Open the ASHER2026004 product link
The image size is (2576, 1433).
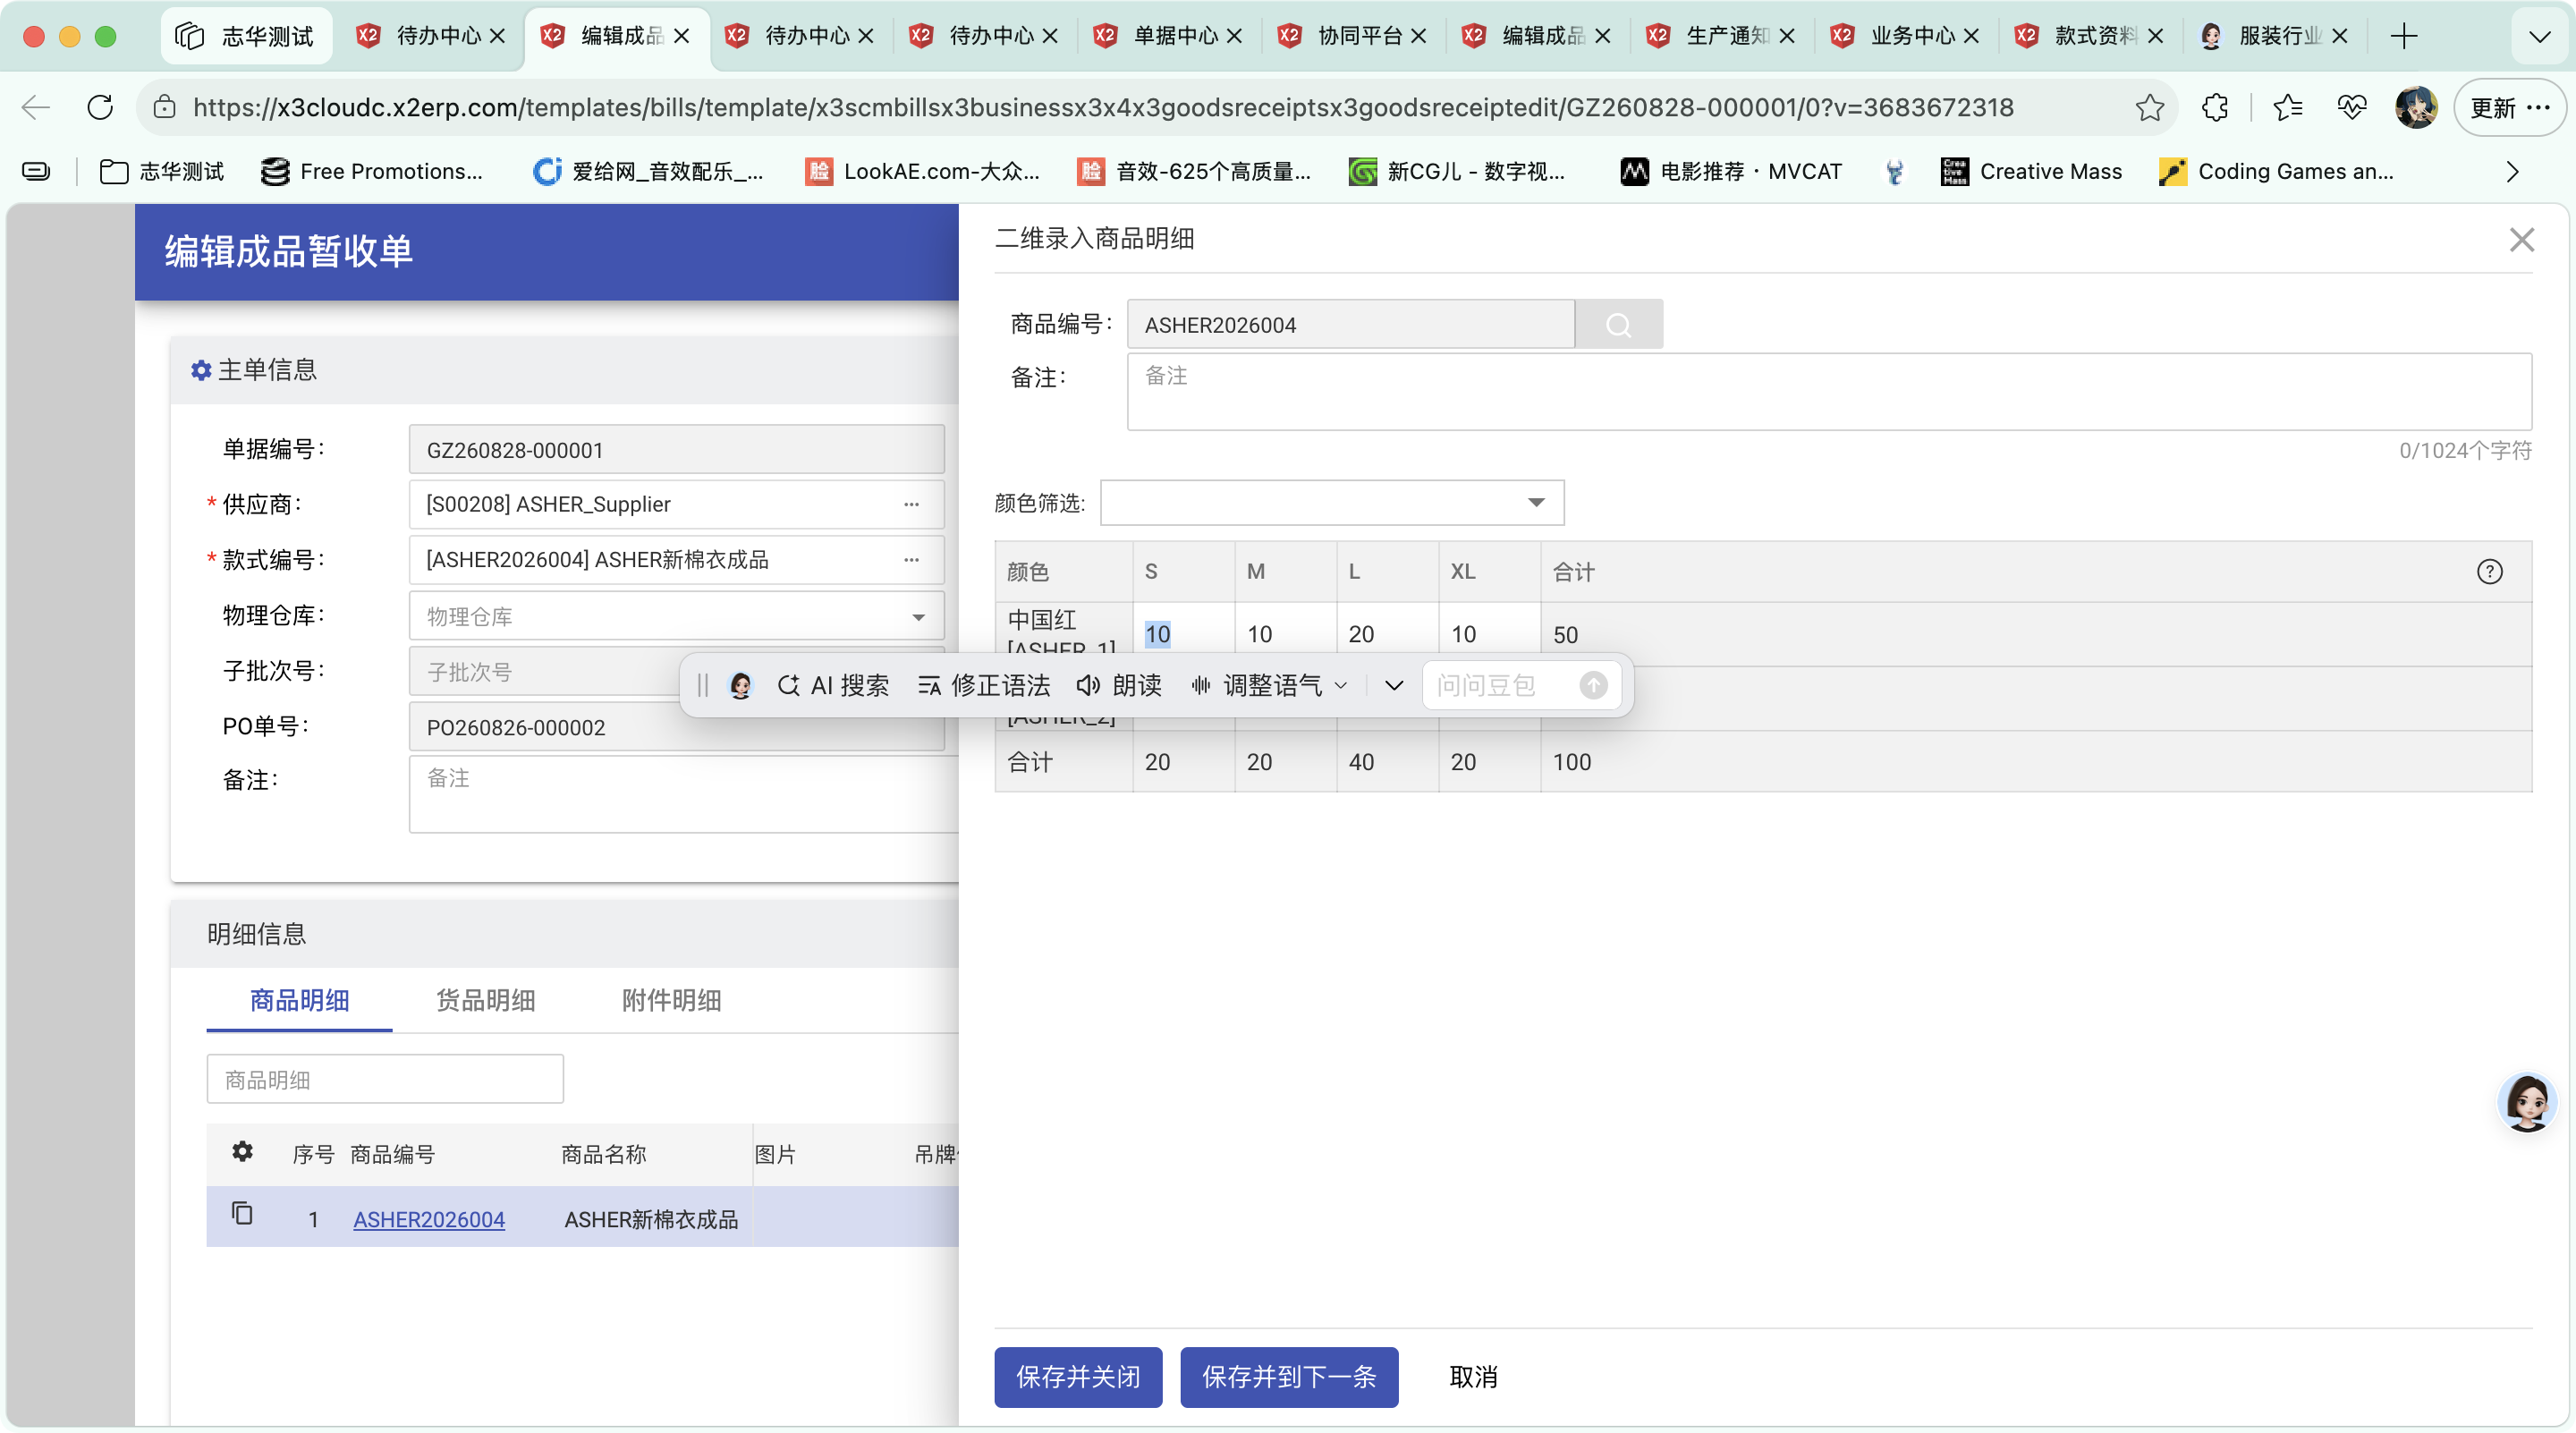click(x=429, y=1219)
